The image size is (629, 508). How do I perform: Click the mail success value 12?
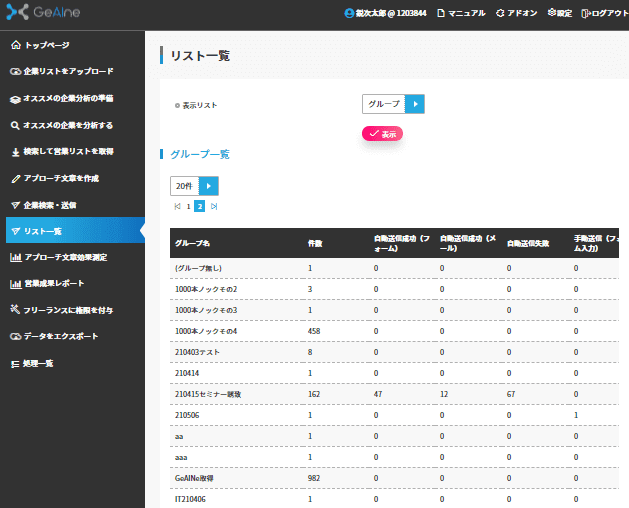pyautogui.click(x=444, y=394)
